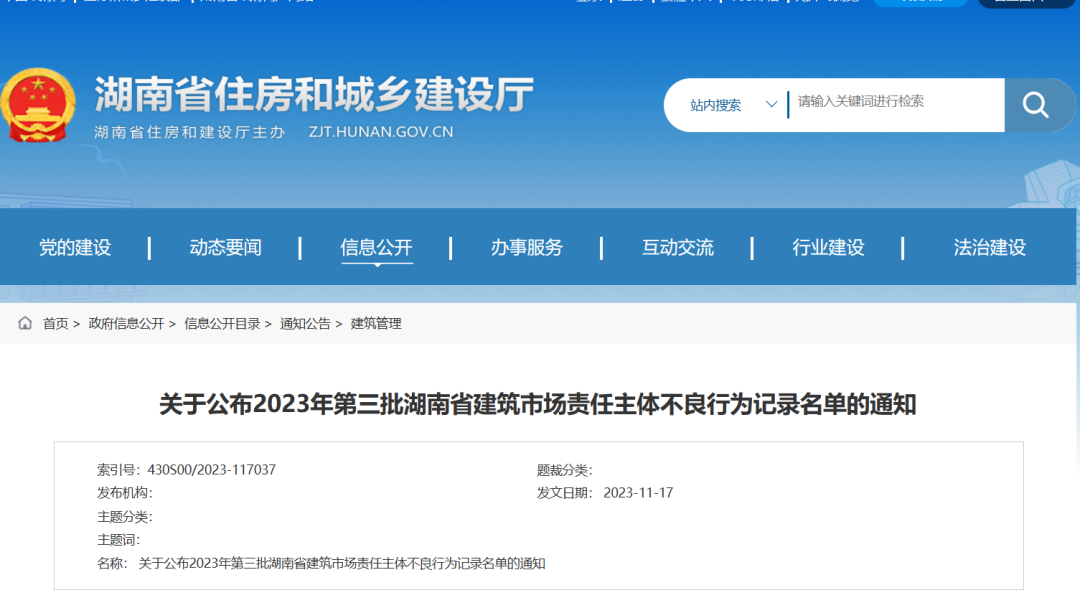The image size is (1080, 603).
Task: Open the 动态要闻 menu item
Action: click(224, 247)
